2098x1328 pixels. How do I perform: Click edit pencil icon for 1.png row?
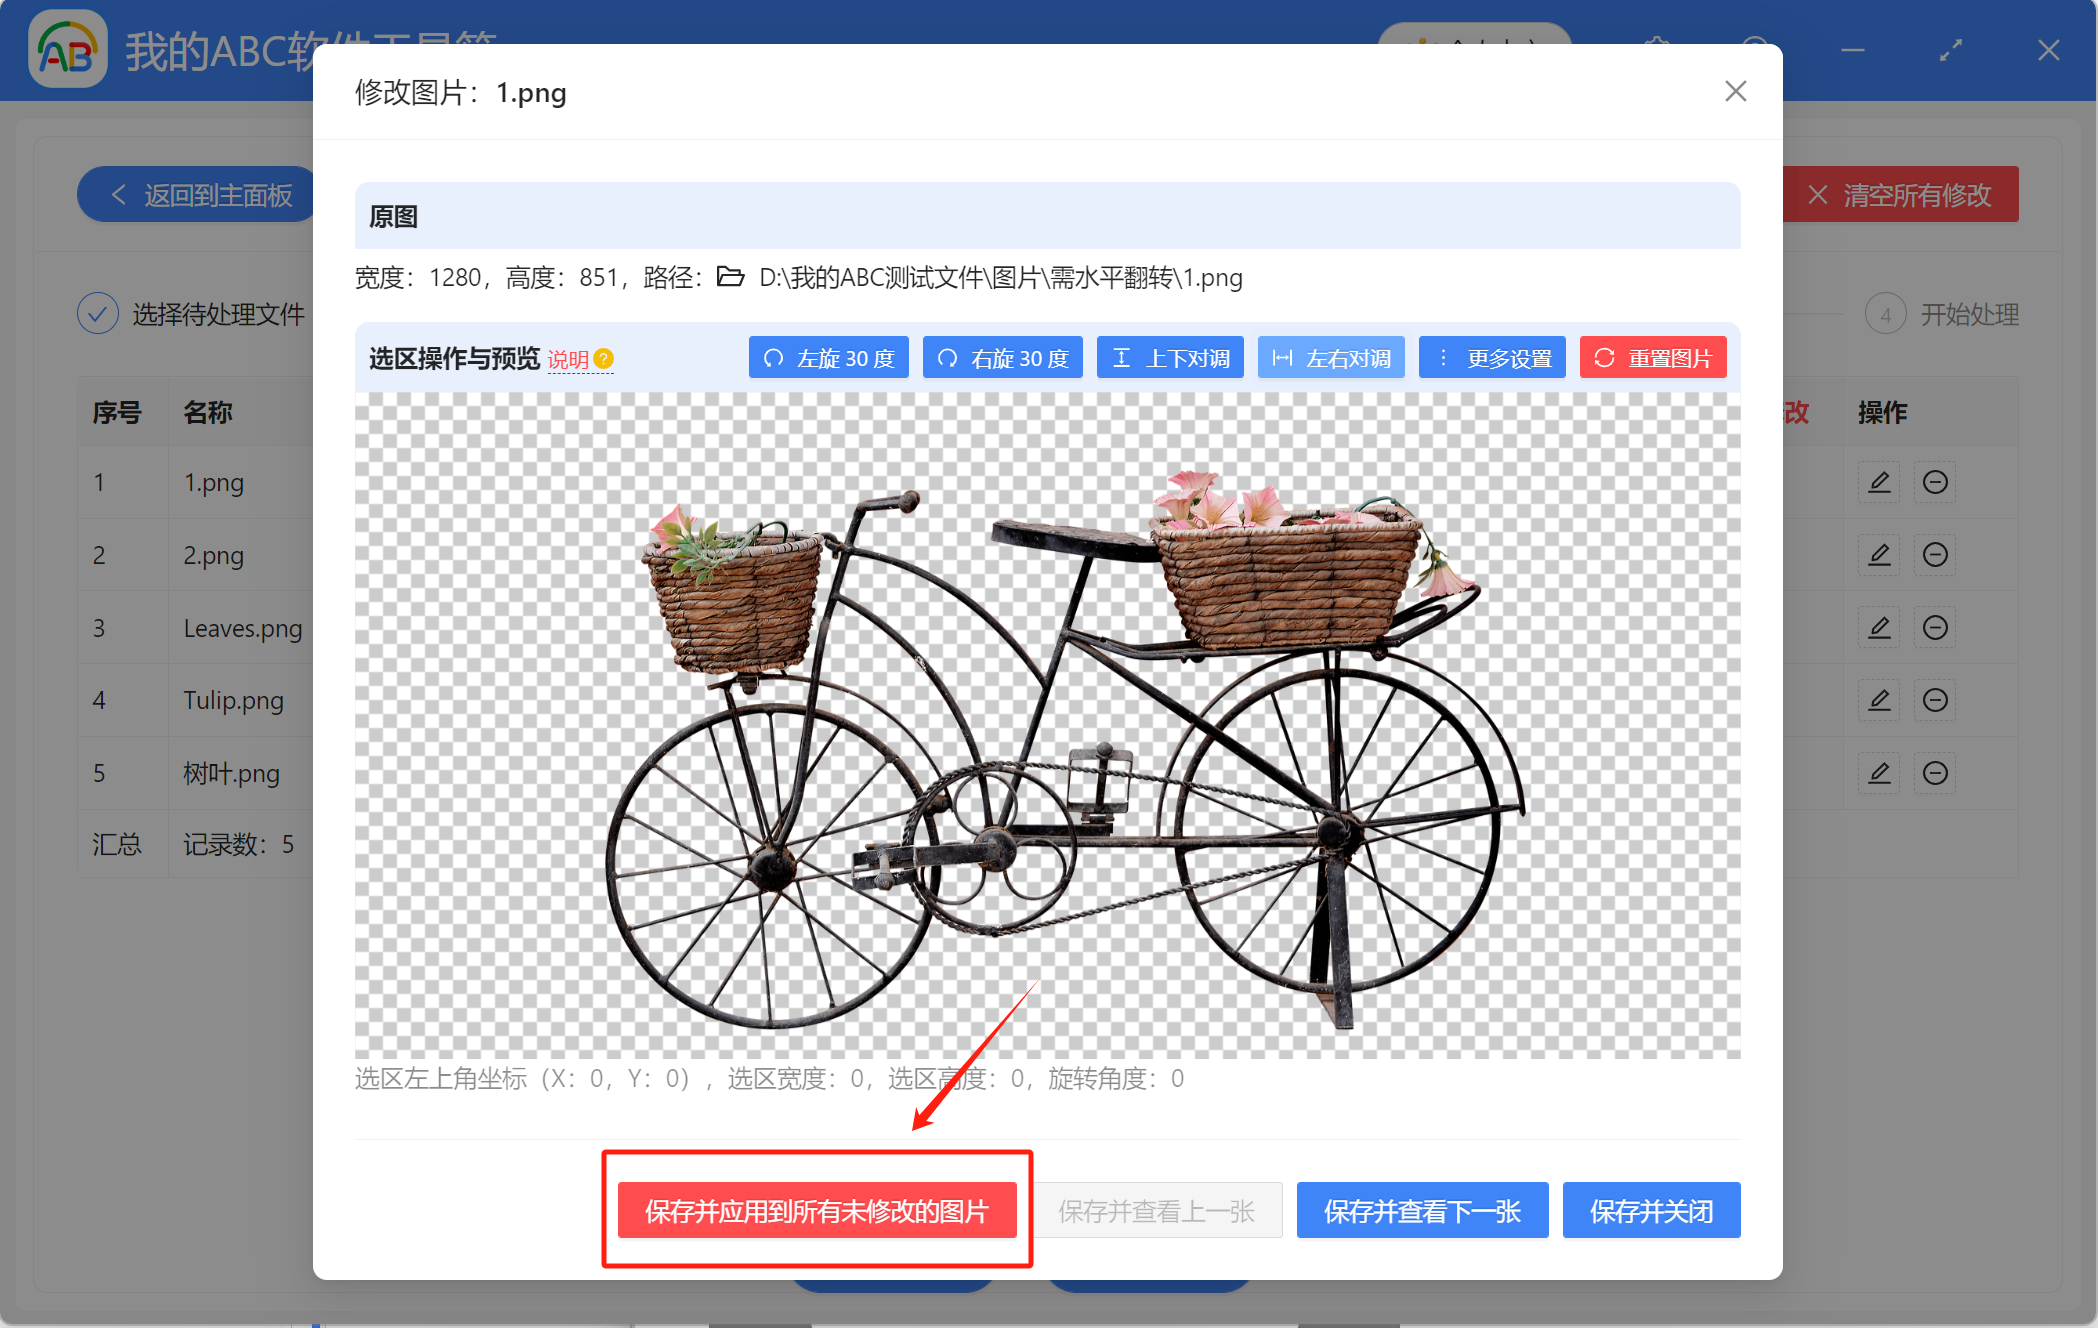1879,482
